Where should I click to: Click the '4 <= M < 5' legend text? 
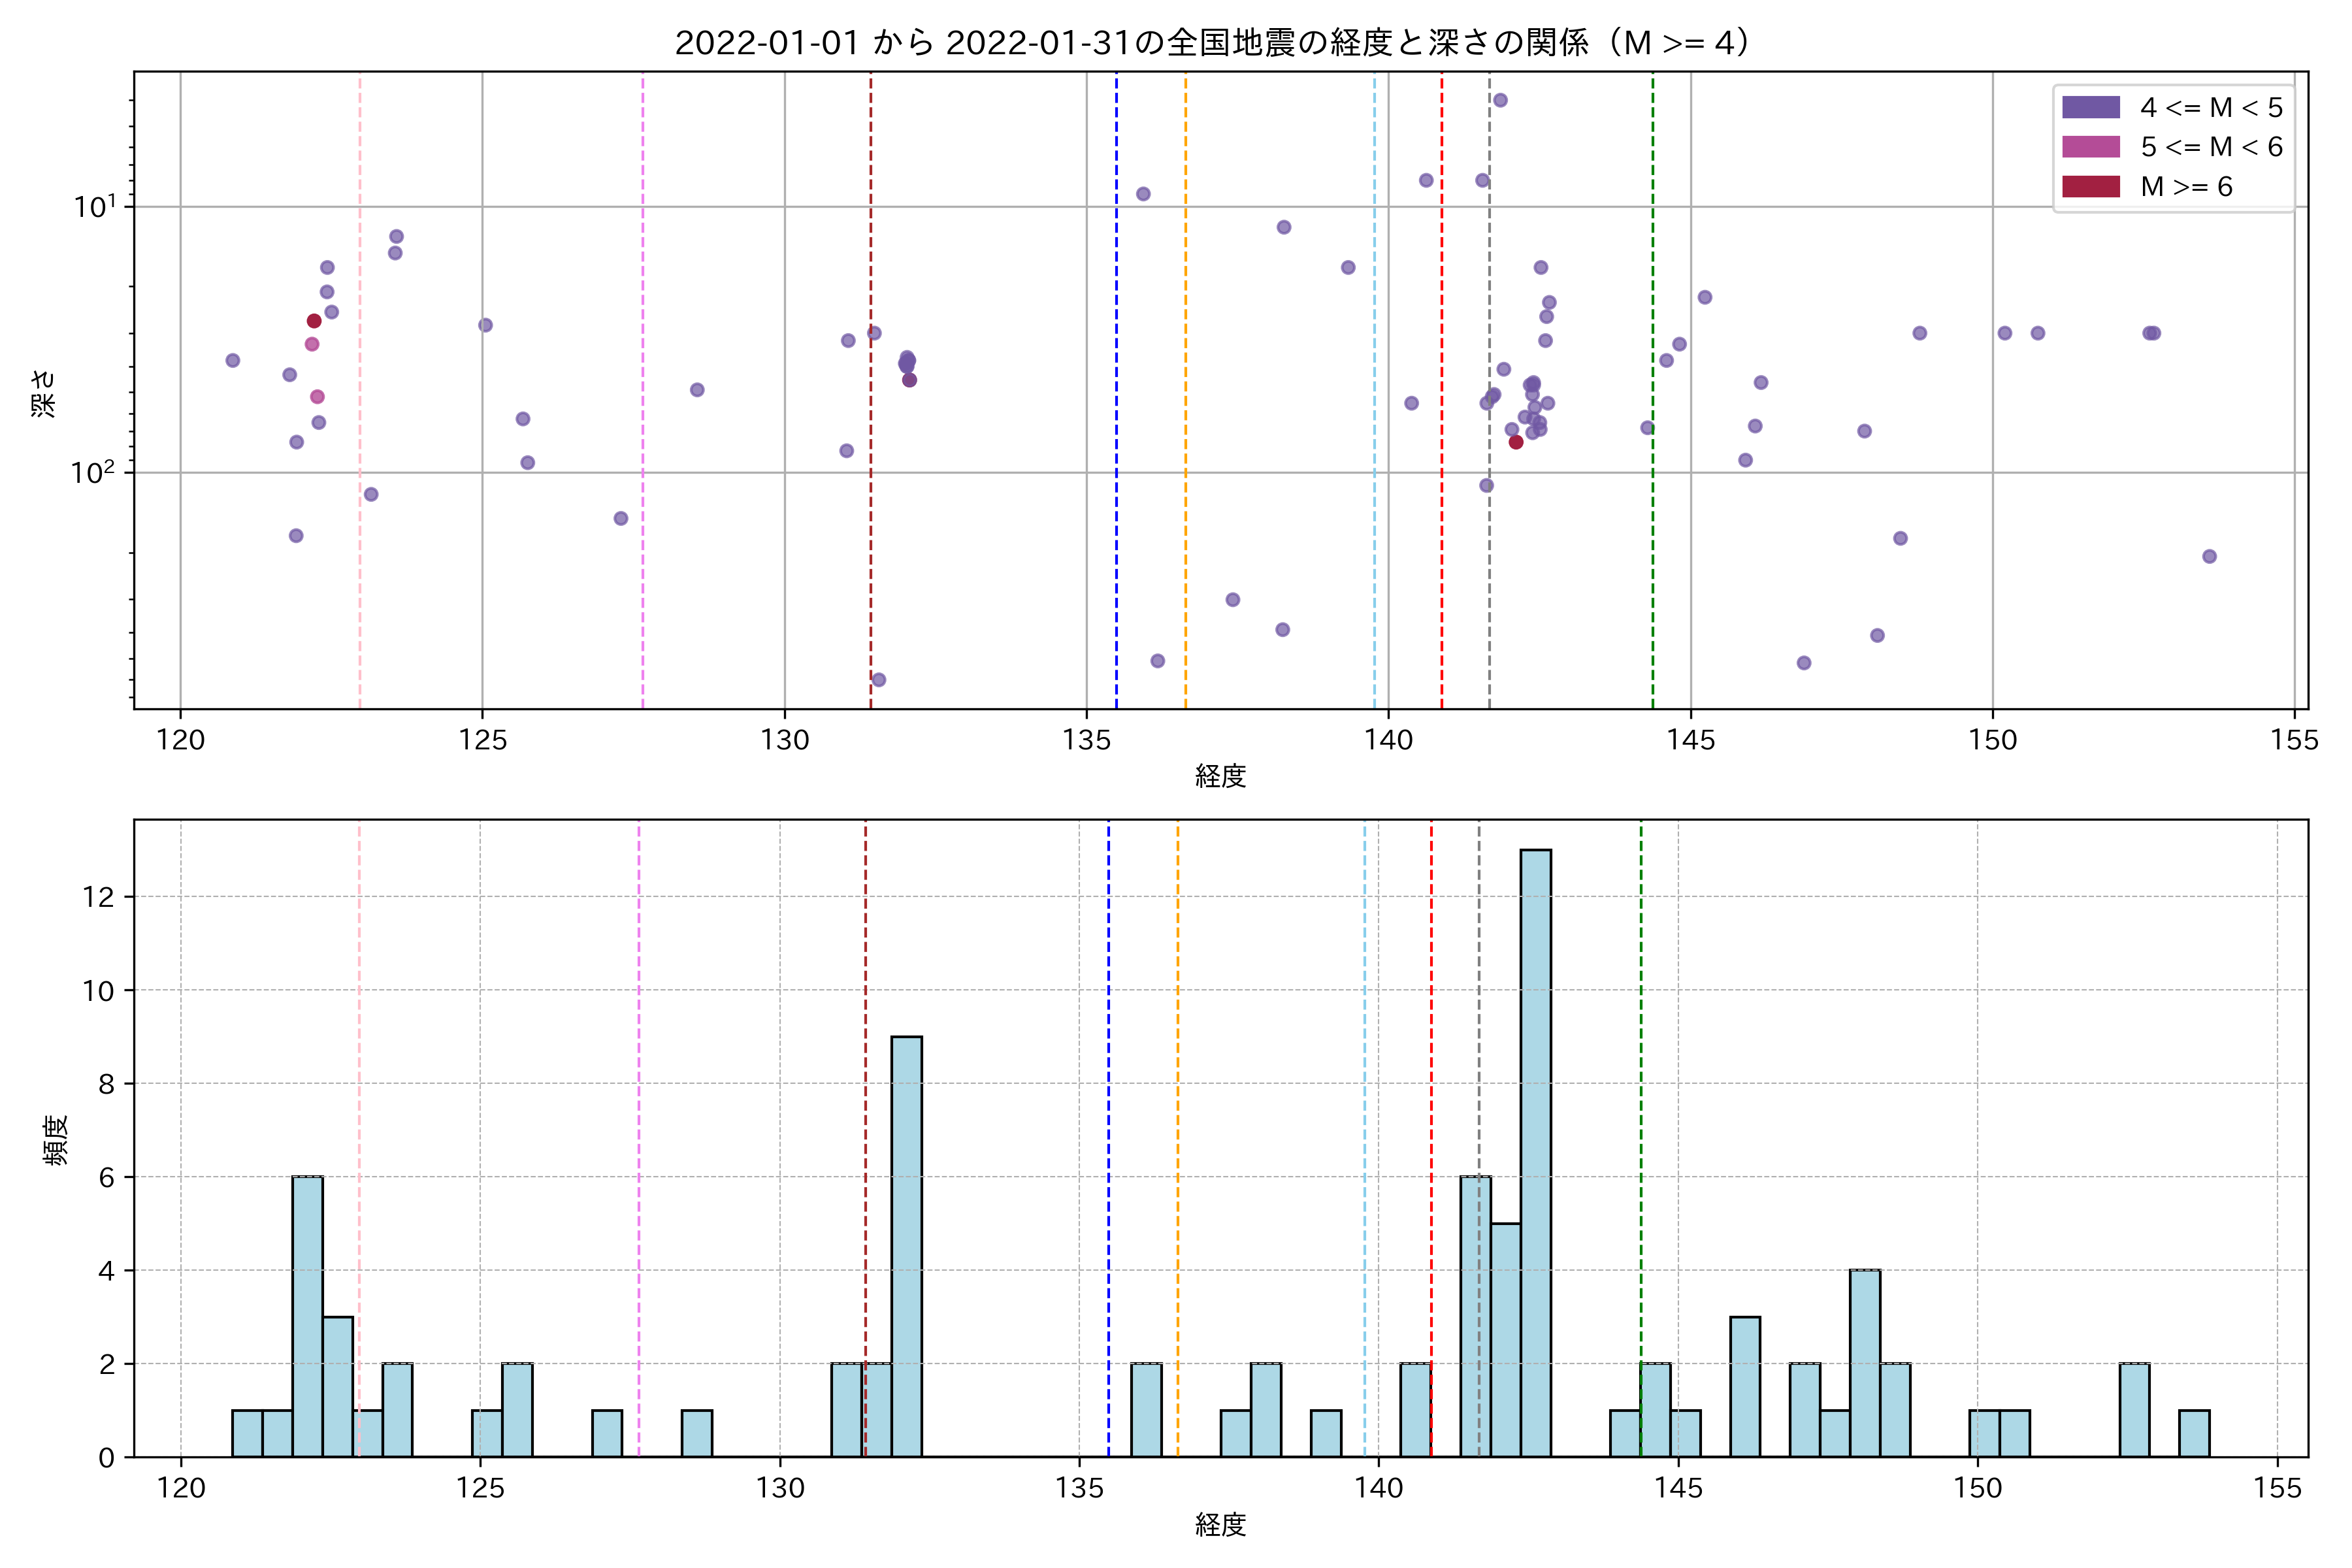pos(2211,107)
